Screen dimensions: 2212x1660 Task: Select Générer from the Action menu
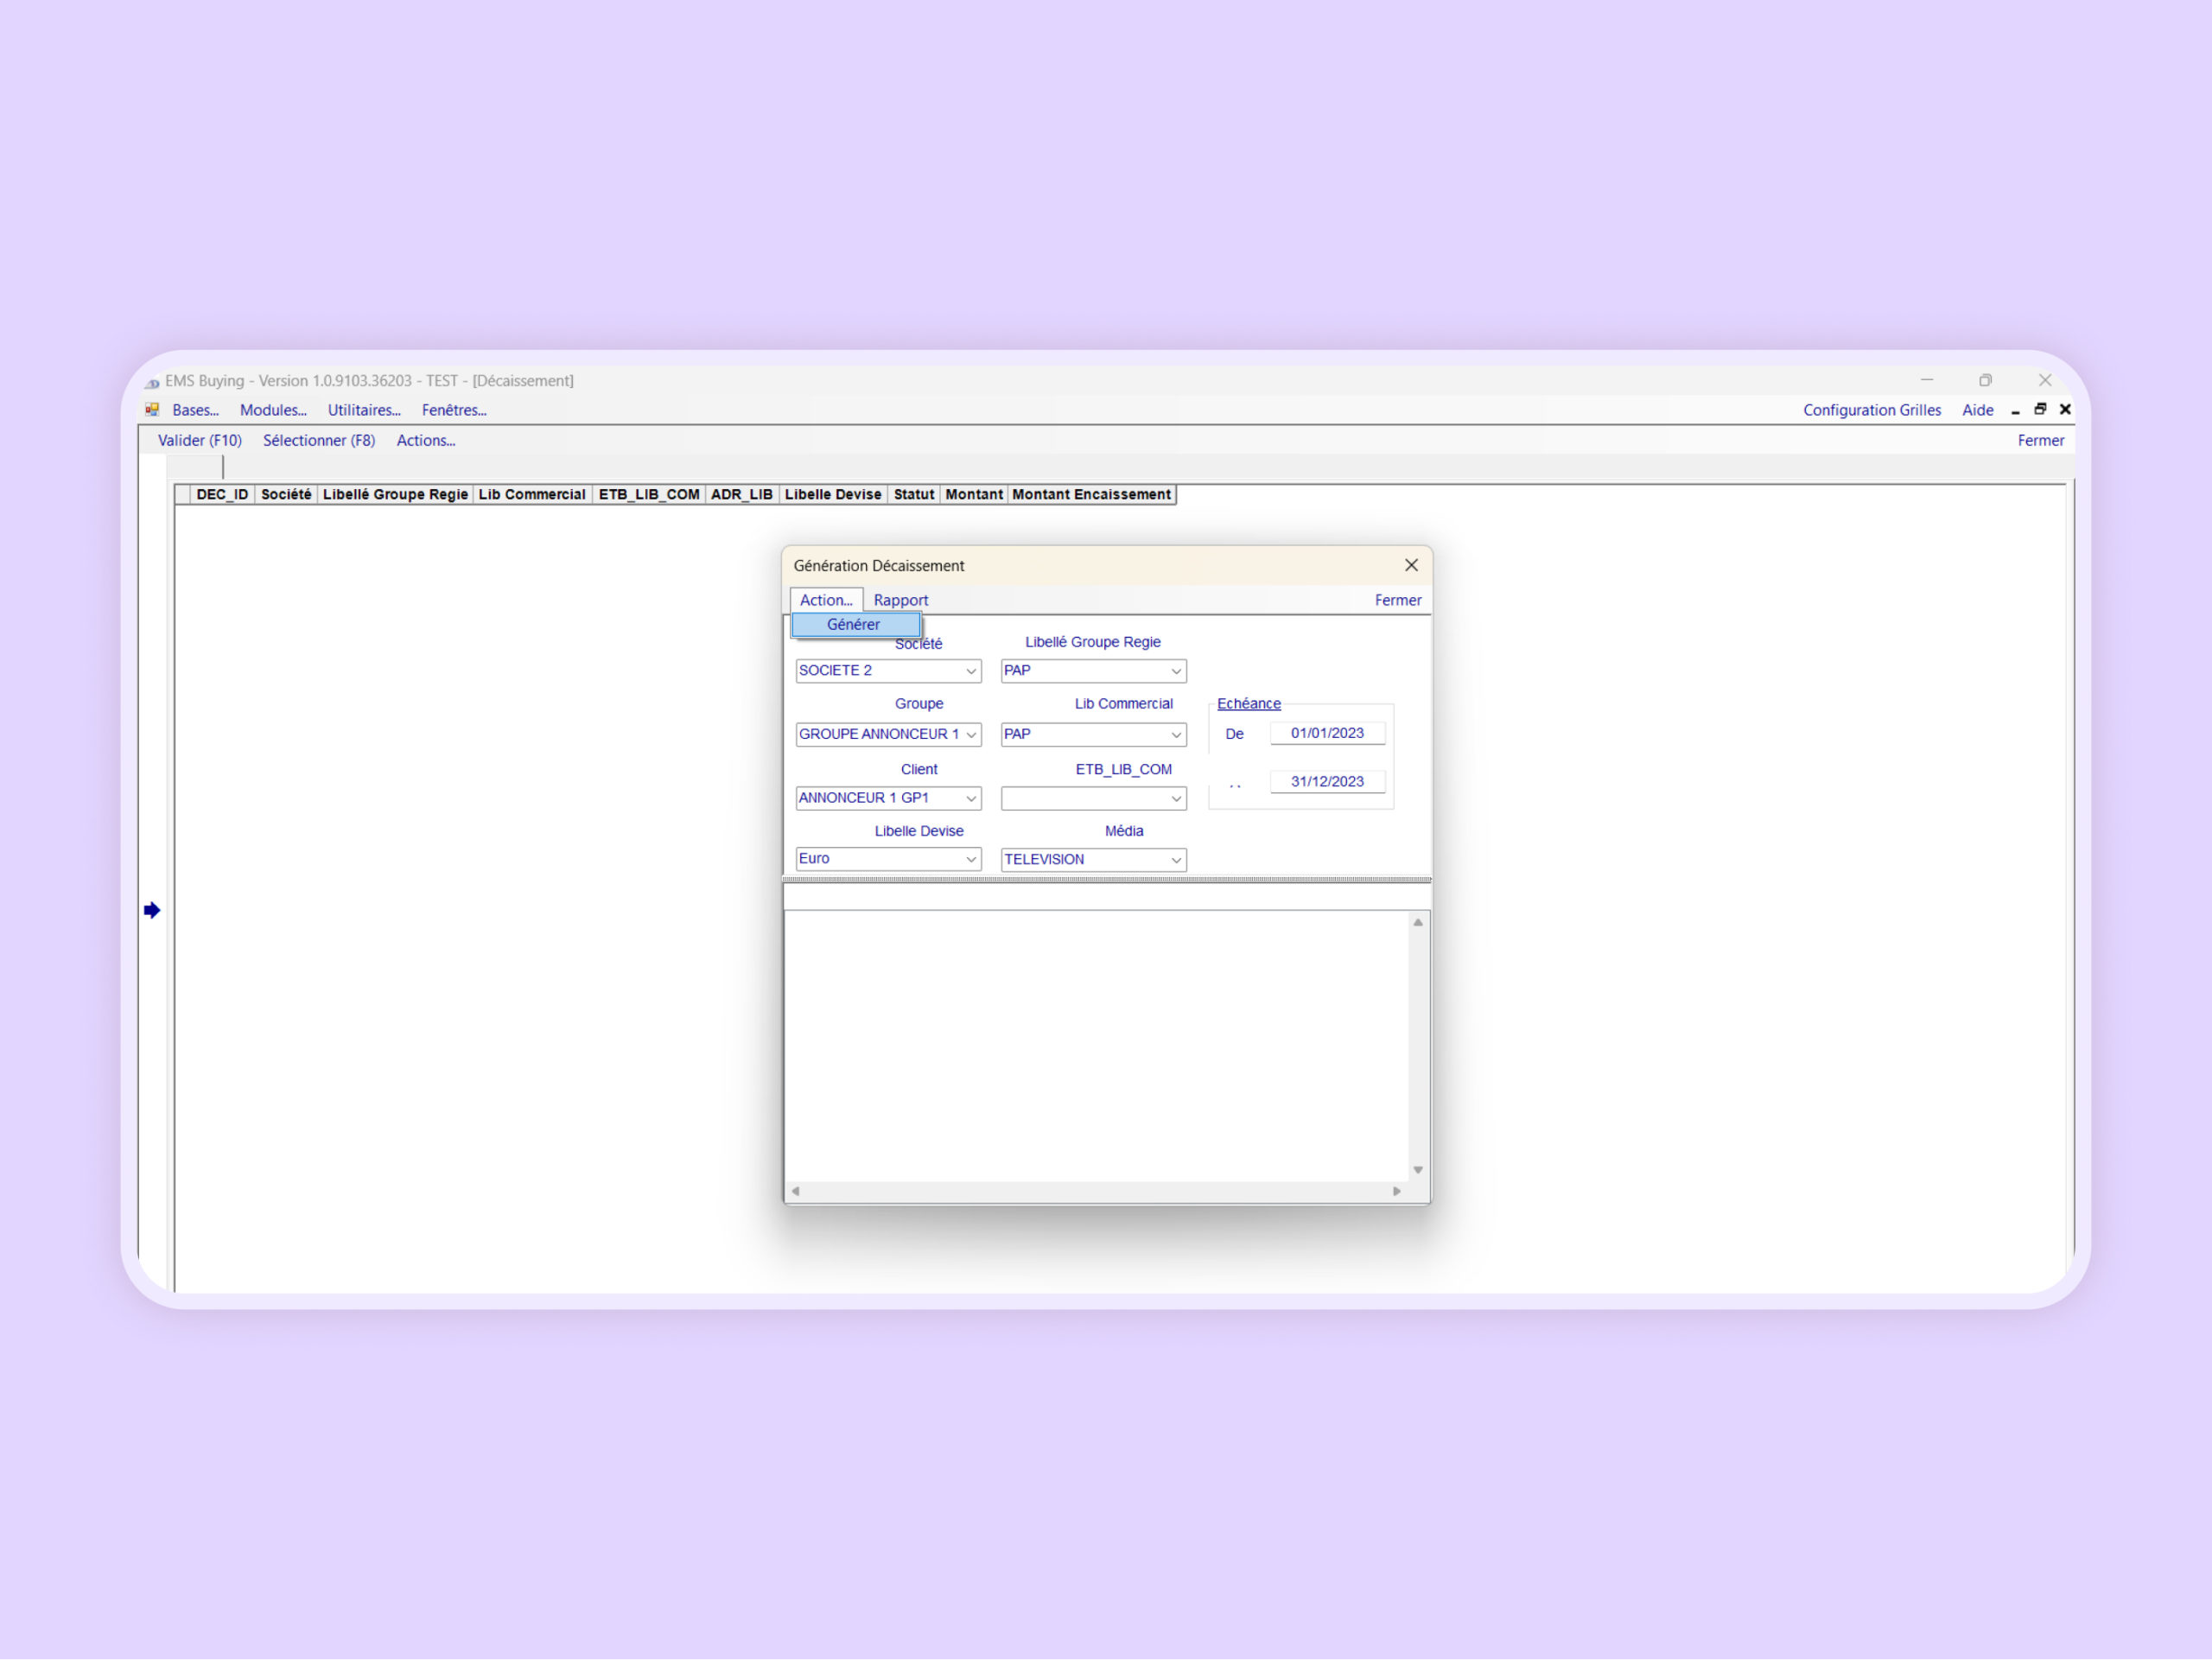coord(853,625)
